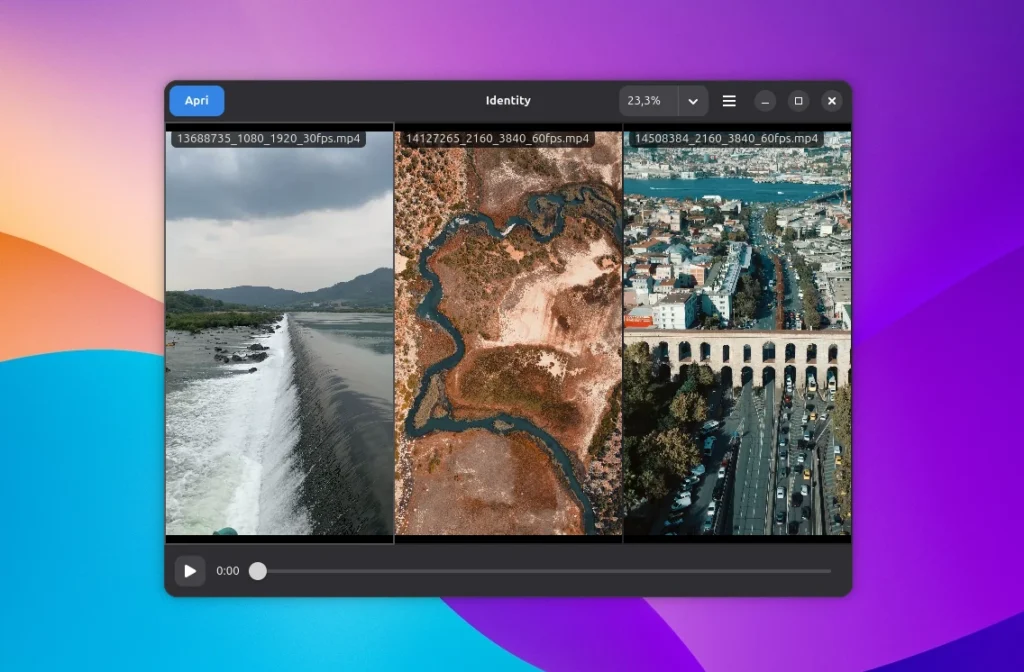This screenshot has height=672, width=1024.
Task: Click the Identity window title
Action: [x=508, y=101]
